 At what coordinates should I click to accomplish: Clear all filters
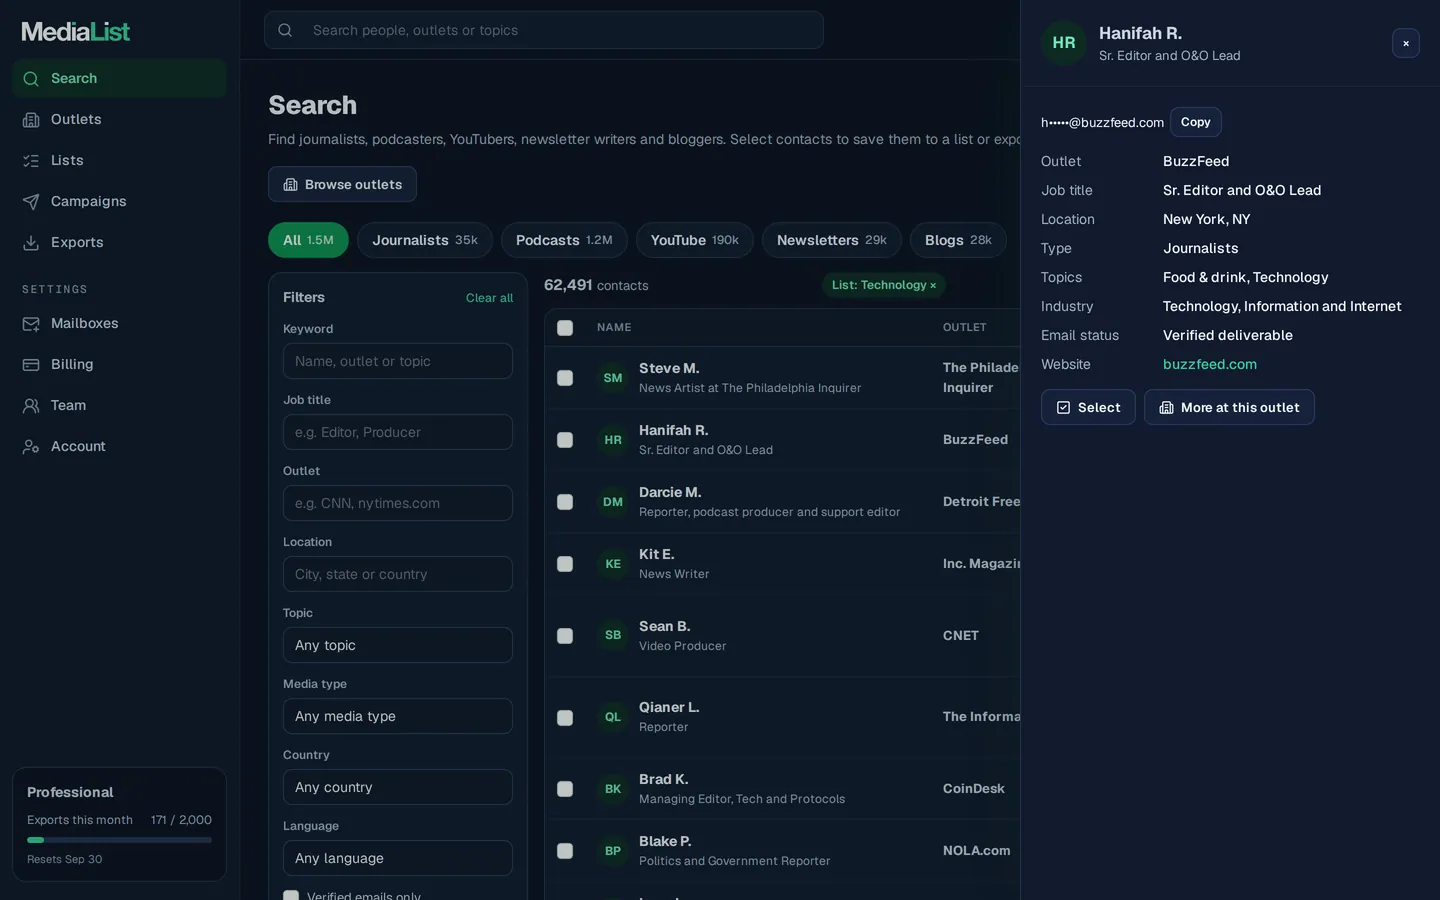489,298
